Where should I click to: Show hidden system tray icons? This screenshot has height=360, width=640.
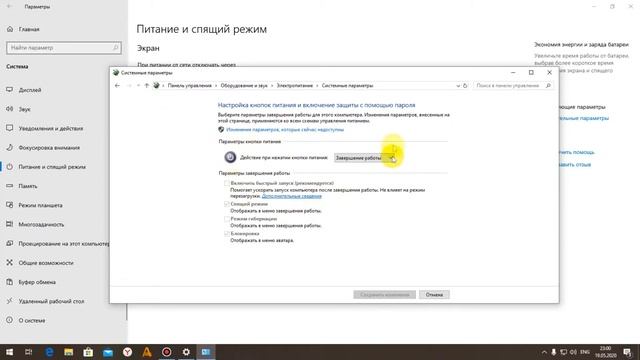(544, 352)
